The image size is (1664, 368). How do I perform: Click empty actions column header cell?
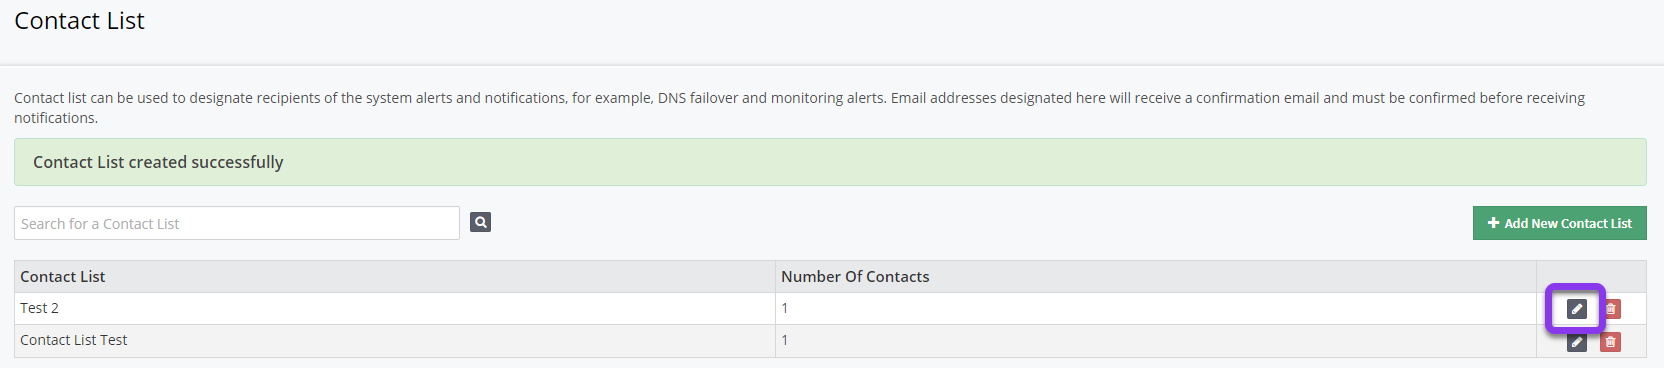pyautogui.click(x=1592, y=277)
